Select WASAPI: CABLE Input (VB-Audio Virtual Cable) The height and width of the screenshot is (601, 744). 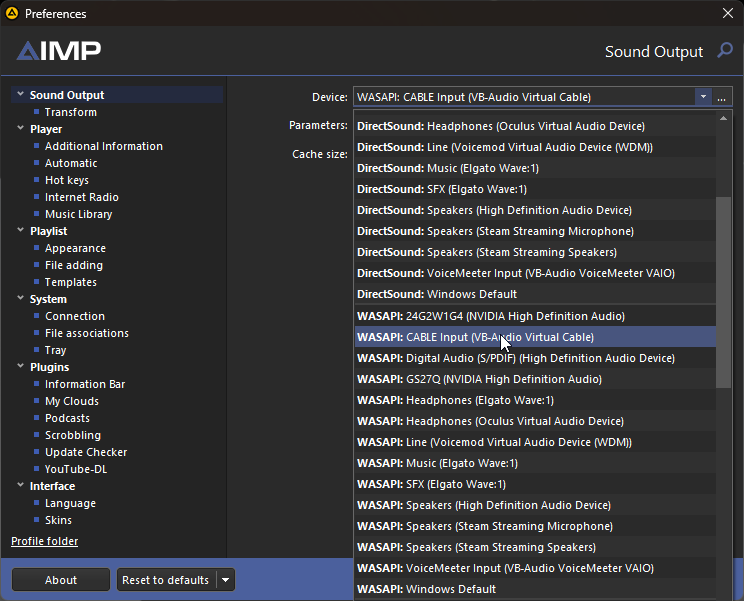(x=535, y=337)
